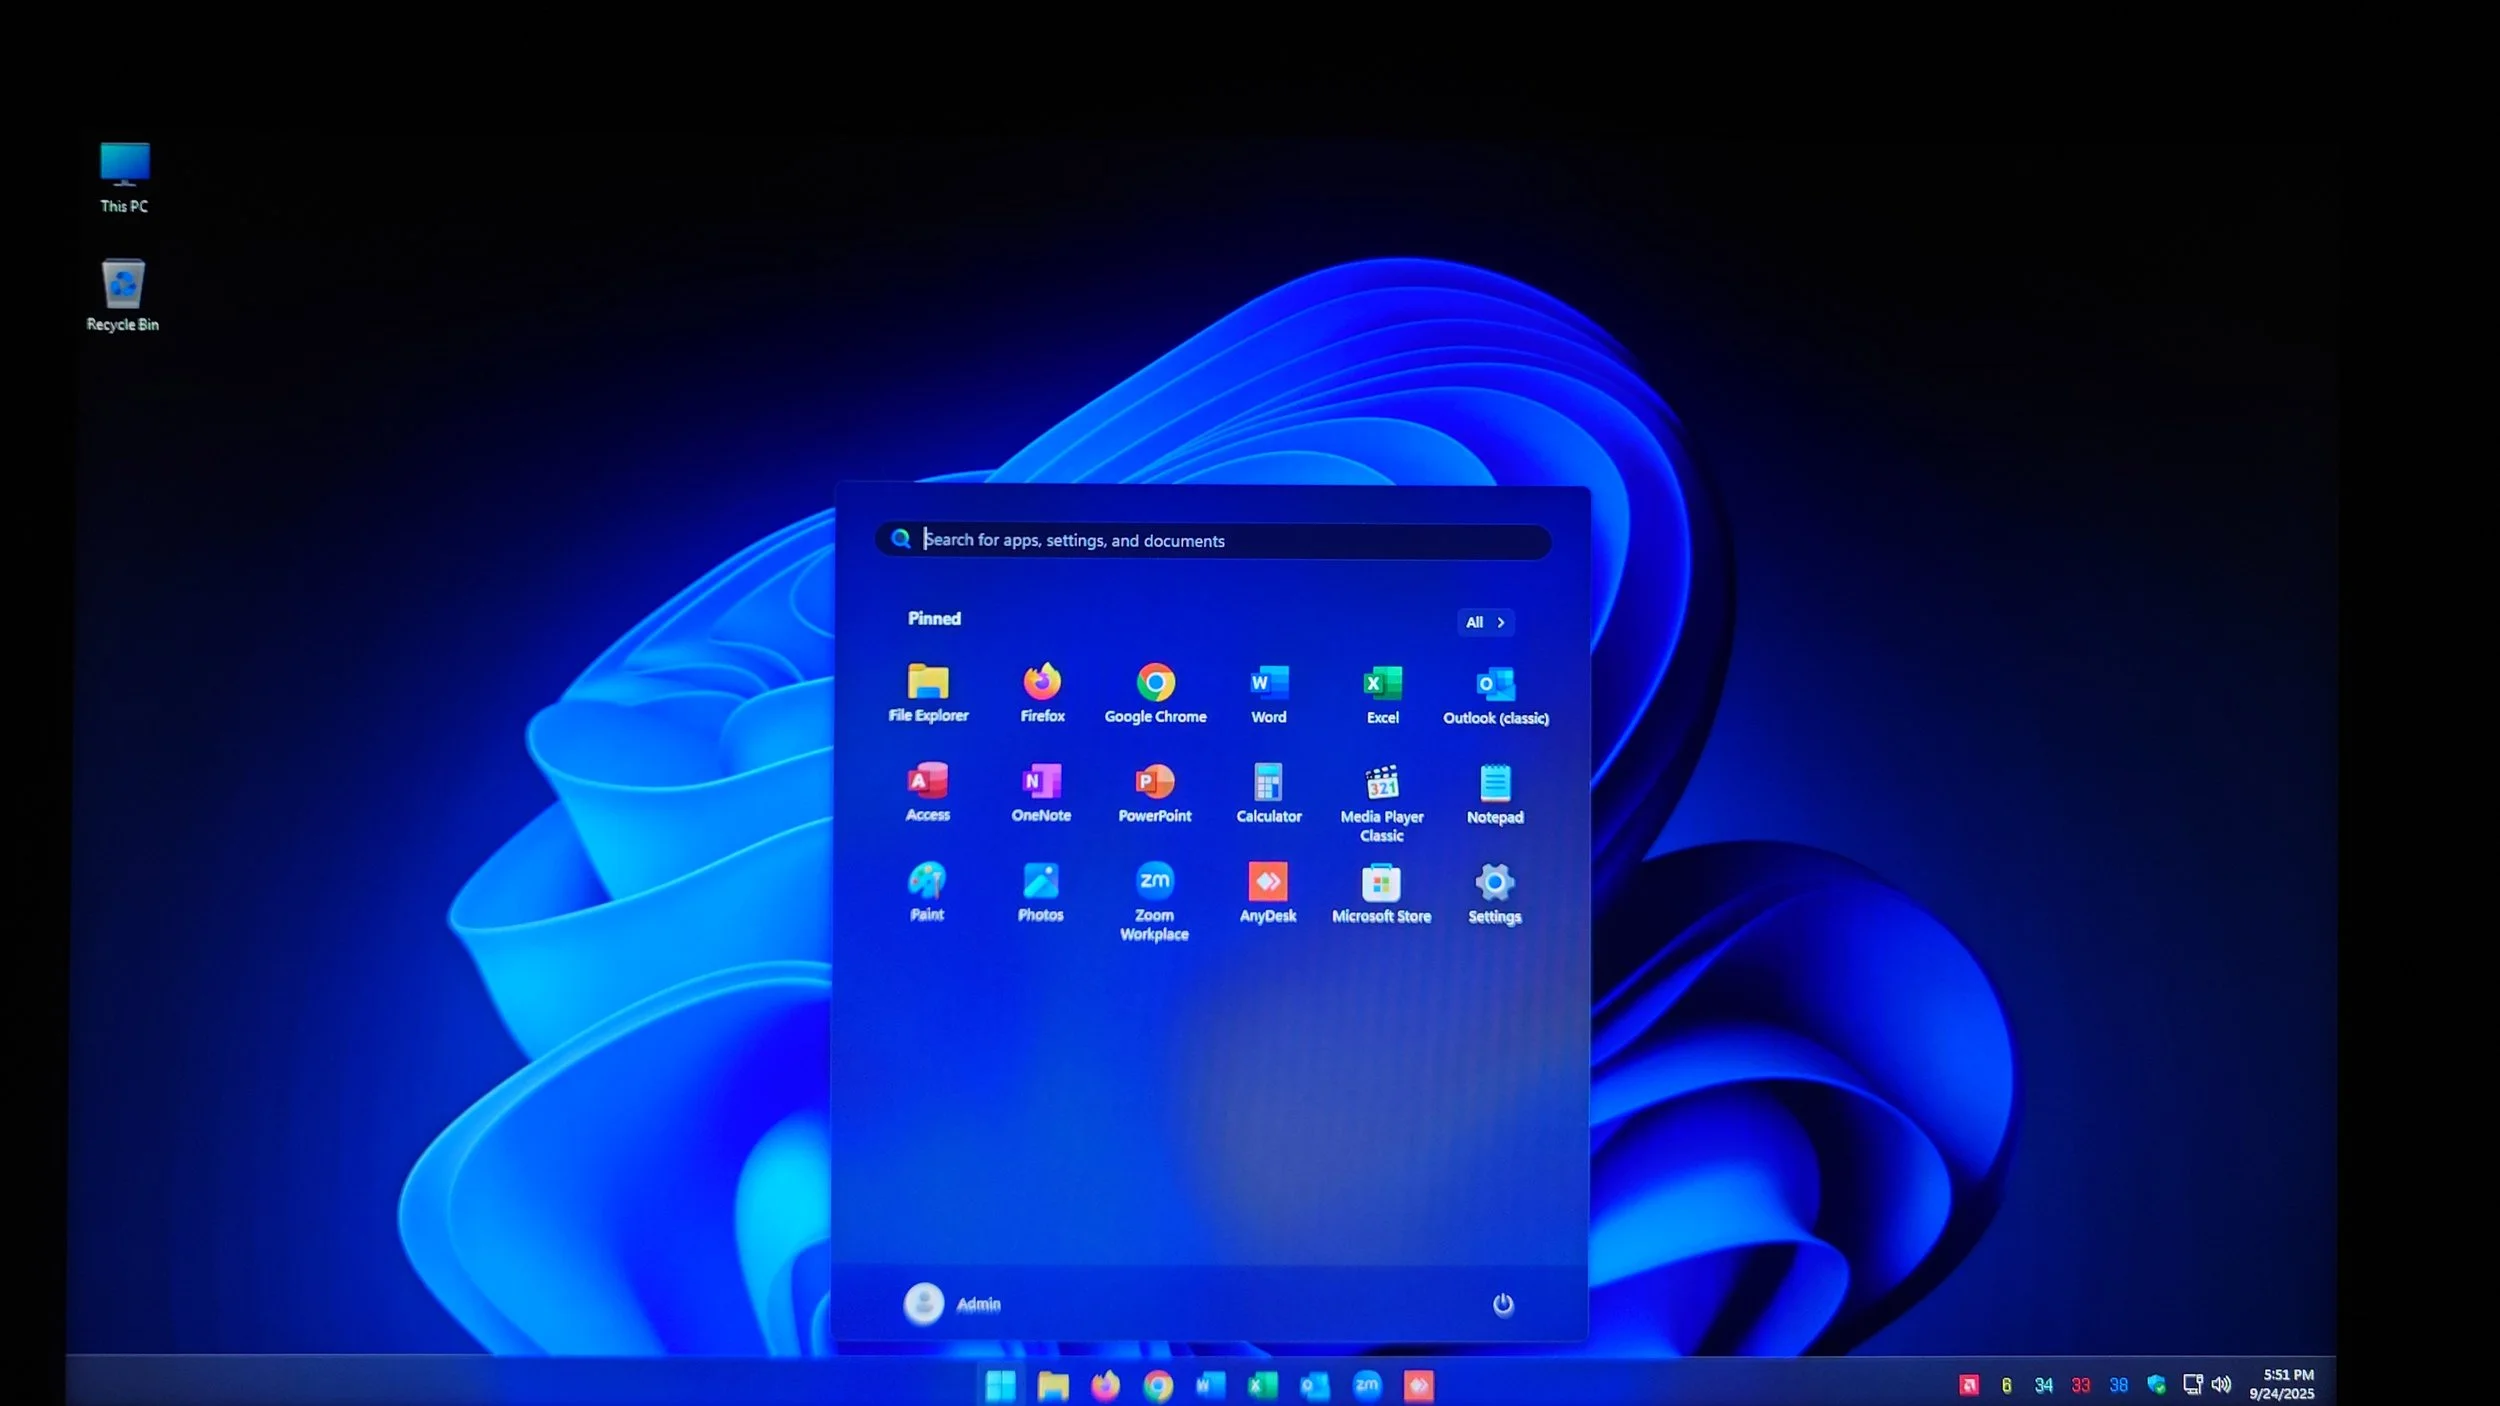Open Microsoft Store pinned app
2500x1406 pixels.
(x=1381, y=884)
